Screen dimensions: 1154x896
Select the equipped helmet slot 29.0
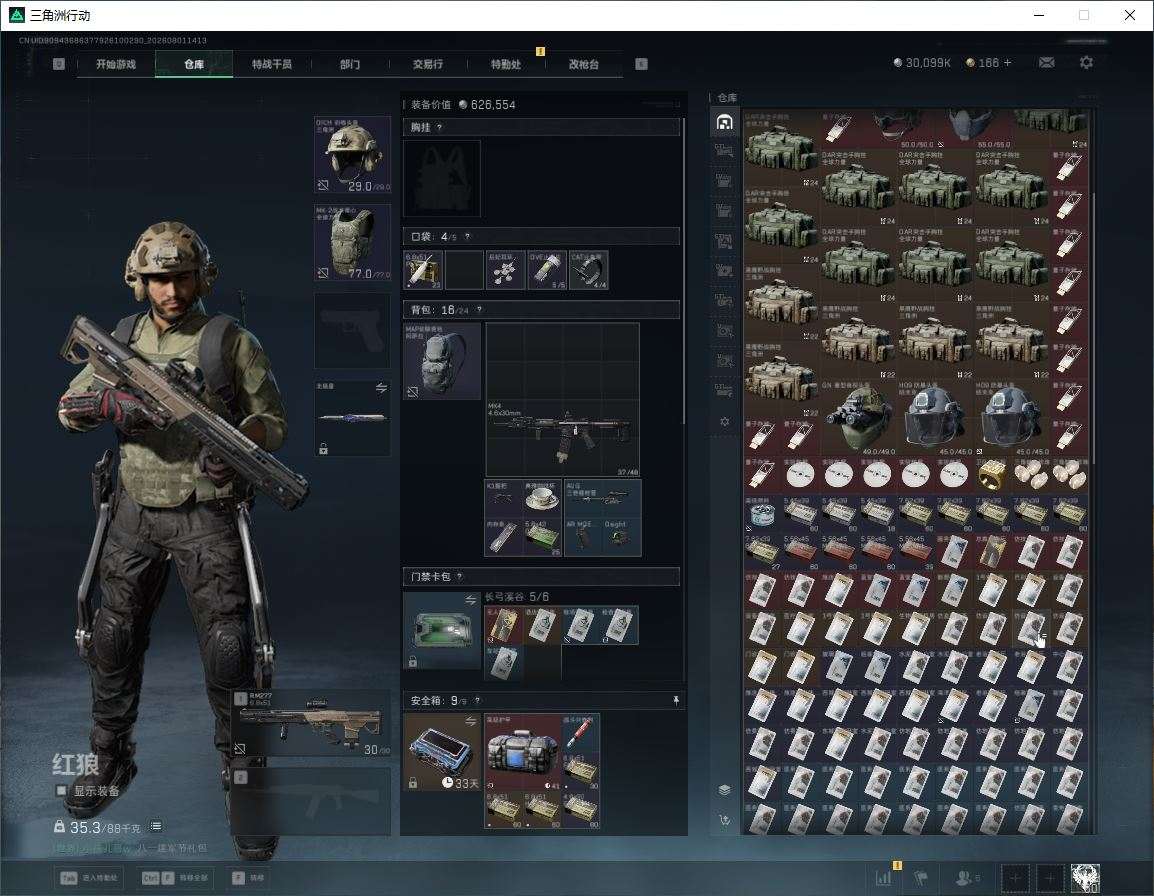pyautogui.click(x=353, y=155)
